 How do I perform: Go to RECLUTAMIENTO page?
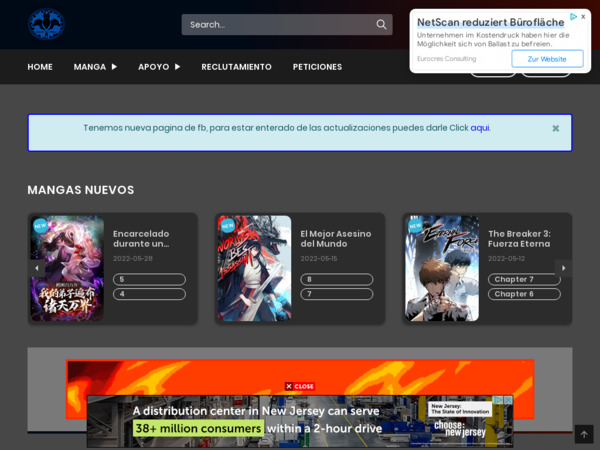(236, 67)
